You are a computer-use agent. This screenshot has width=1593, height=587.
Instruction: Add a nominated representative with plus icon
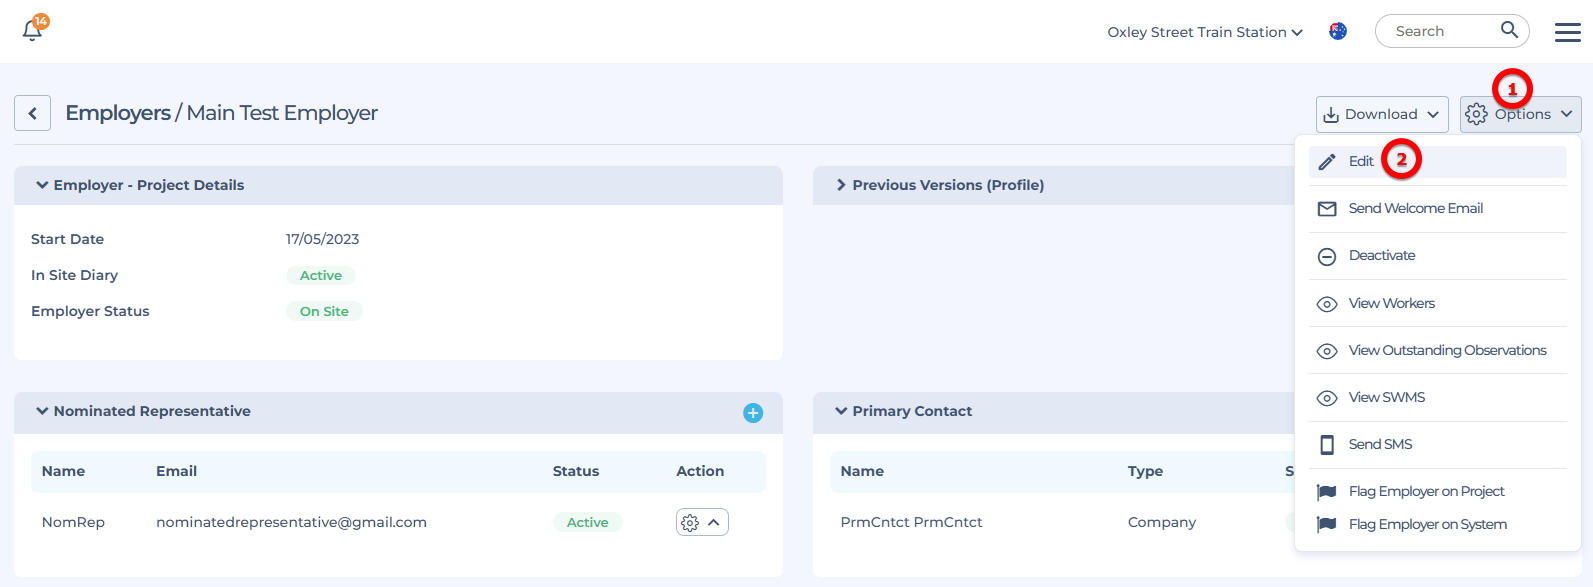pyautogui.click(x=753, y=413)
